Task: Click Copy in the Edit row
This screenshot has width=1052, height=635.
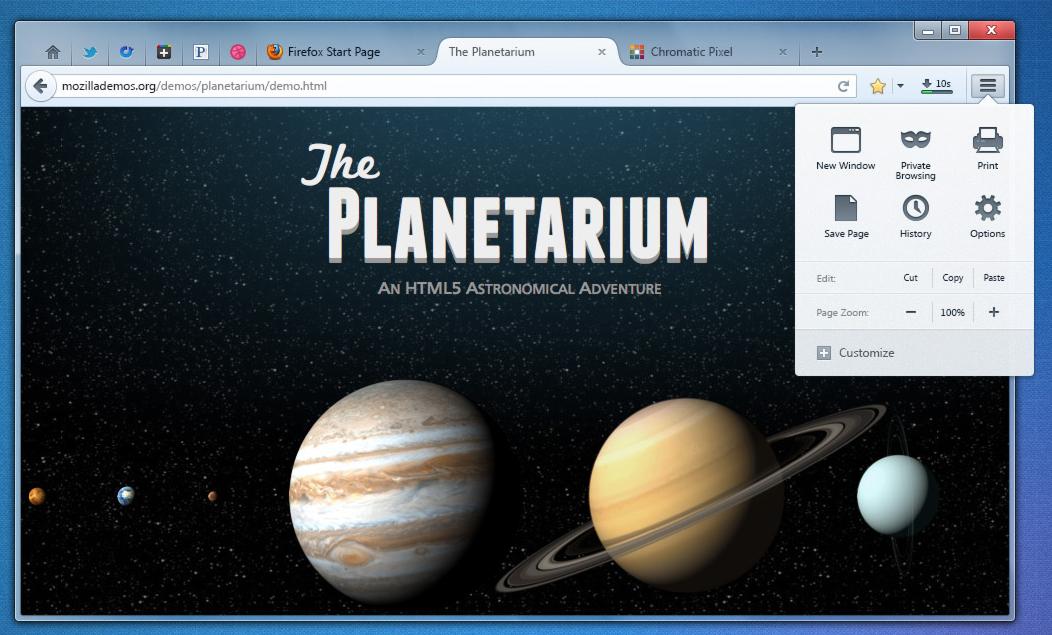Action: pyautogui.click(x=953, y=278)
